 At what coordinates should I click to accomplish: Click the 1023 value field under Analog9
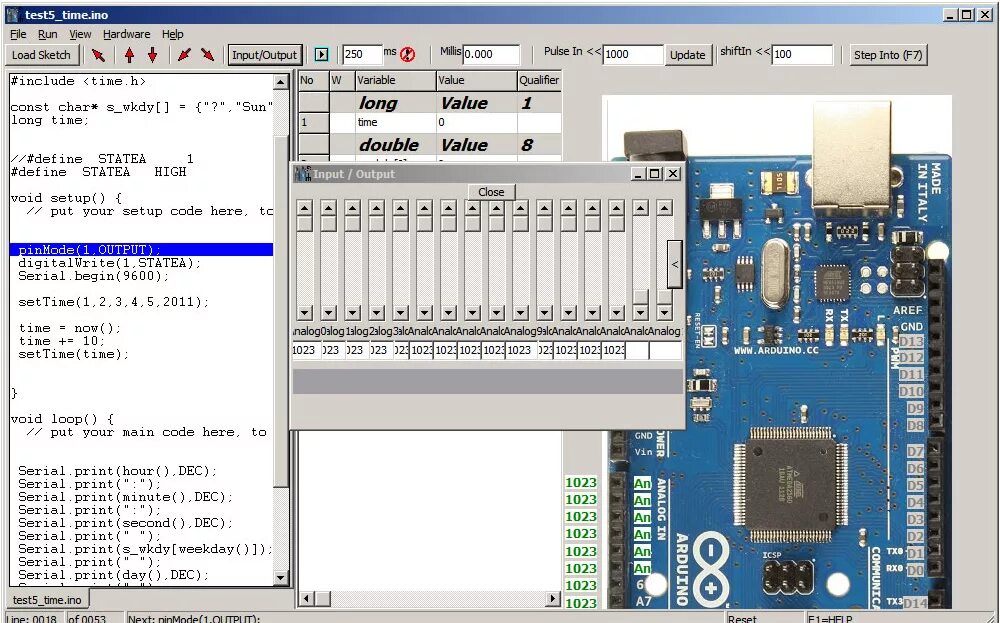pos(520,350)
